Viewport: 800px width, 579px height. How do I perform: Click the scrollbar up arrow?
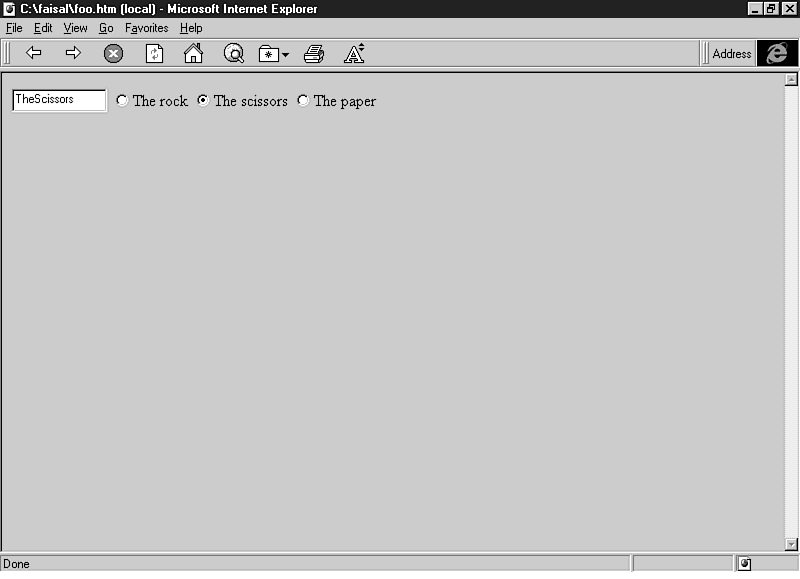tap(791, 80)
